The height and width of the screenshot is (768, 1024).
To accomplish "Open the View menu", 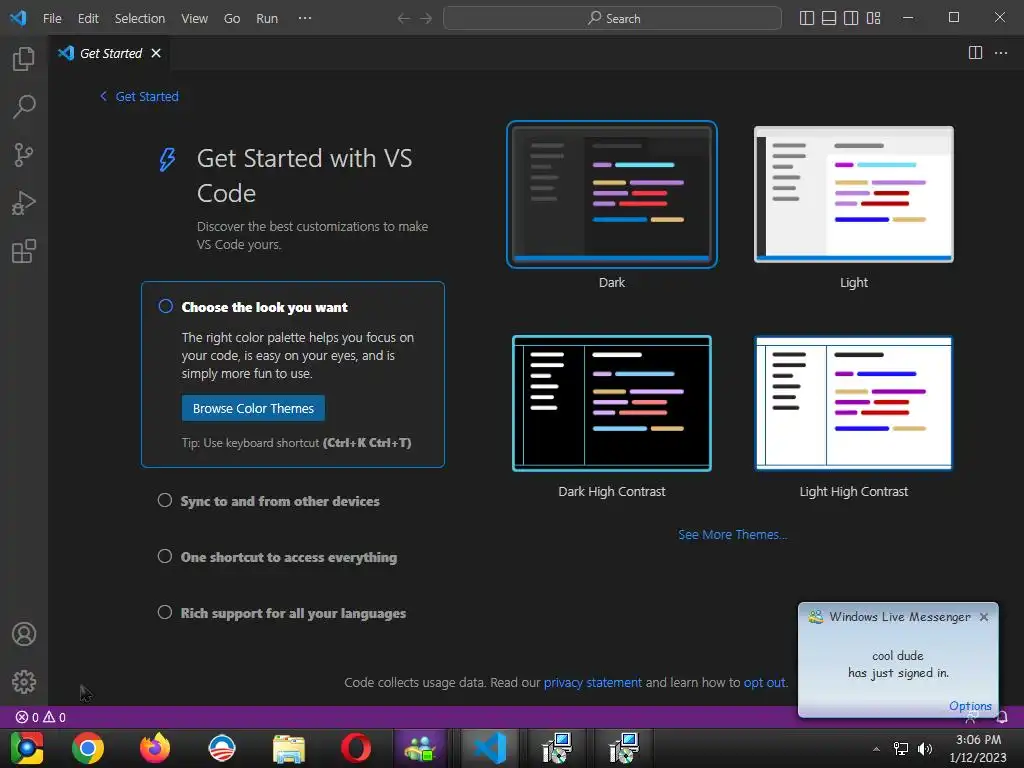I will tap(195, 18).
